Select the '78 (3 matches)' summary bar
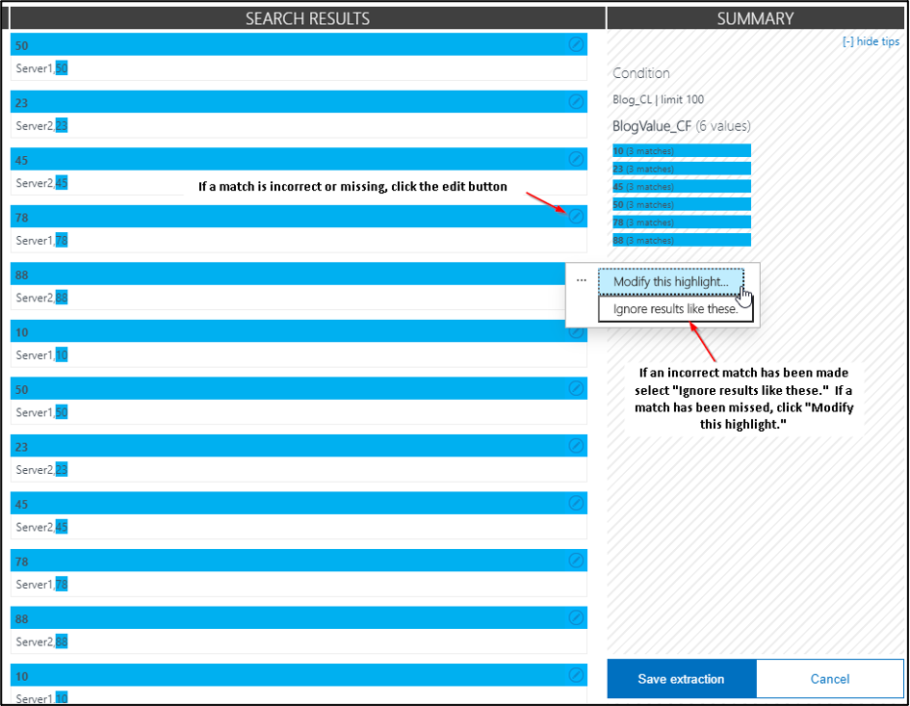This screenshot has width=910, height=706. (x=680, y=222)
